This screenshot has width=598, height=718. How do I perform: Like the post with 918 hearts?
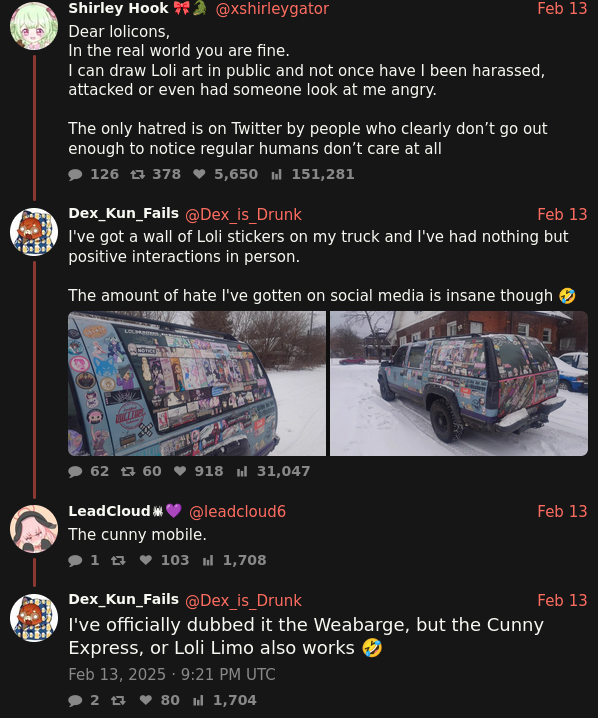click(x=180, y=471)
